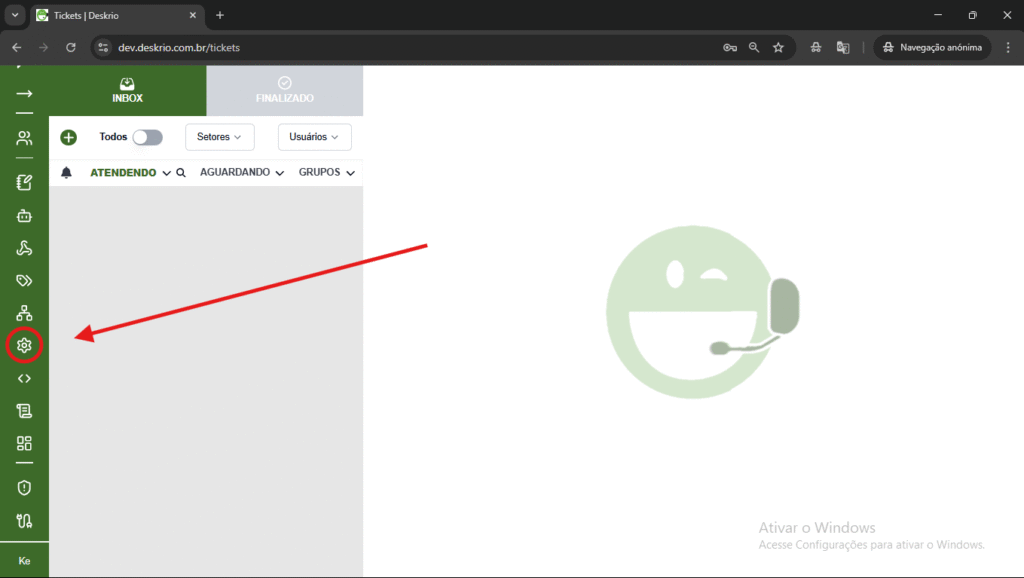Search tickets with the magnifier icon
This screenshot has height=578, width=1024.
[x=181, y=173]
